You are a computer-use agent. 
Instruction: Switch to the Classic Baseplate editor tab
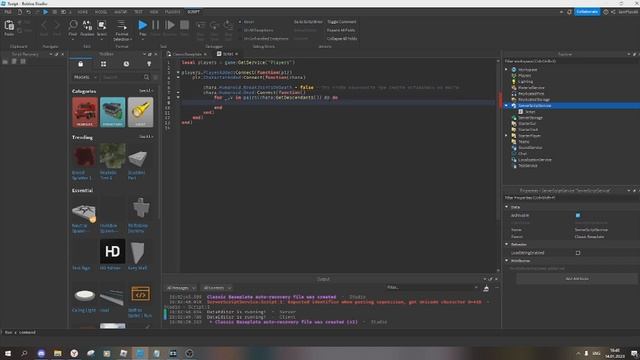point(187,54)
